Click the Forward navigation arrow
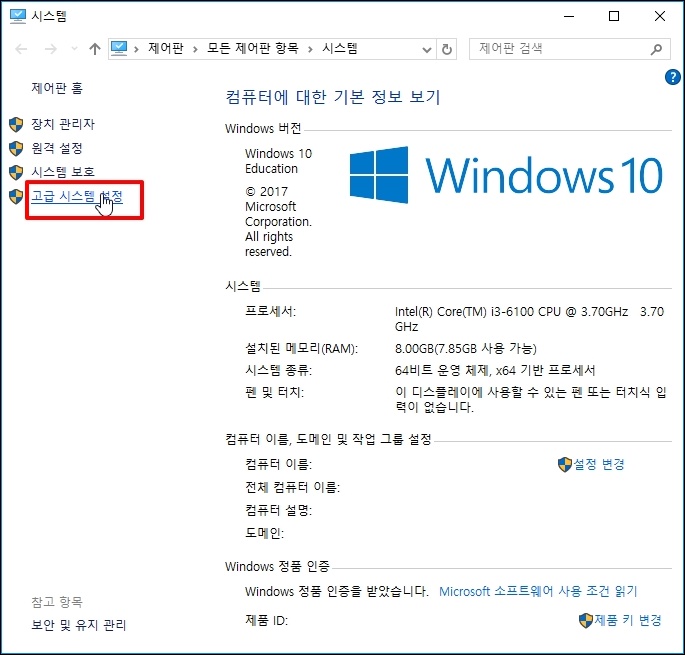 point(51,49)
